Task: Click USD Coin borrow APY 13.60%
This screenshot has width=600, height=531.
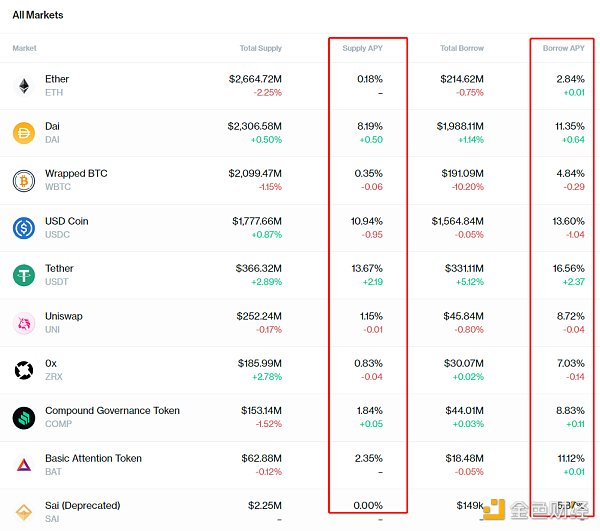Action: click(569, 221)
